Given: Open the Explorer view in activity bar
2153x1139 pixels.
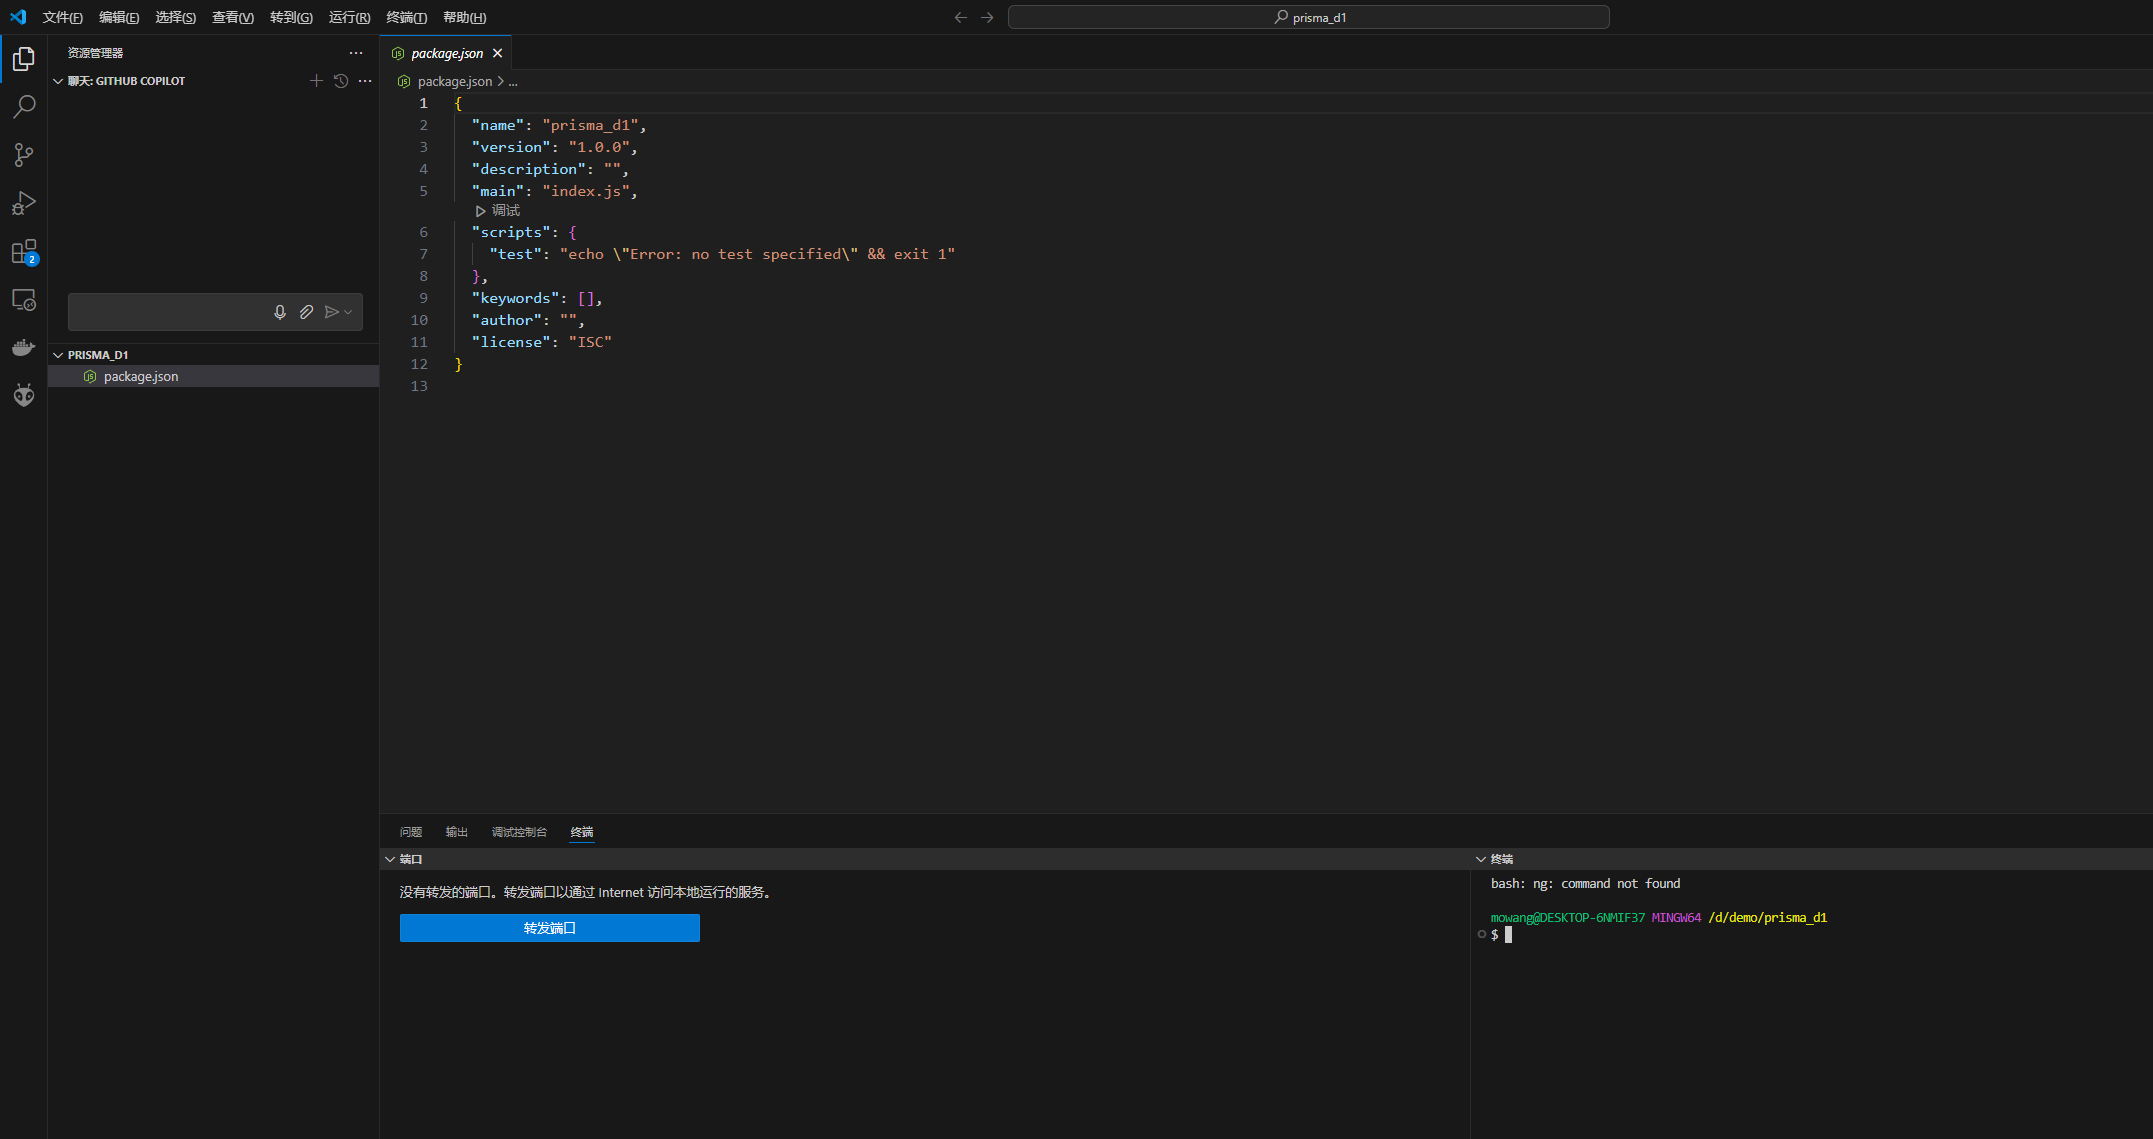Looking at the screenshot, I should (24, 59).
